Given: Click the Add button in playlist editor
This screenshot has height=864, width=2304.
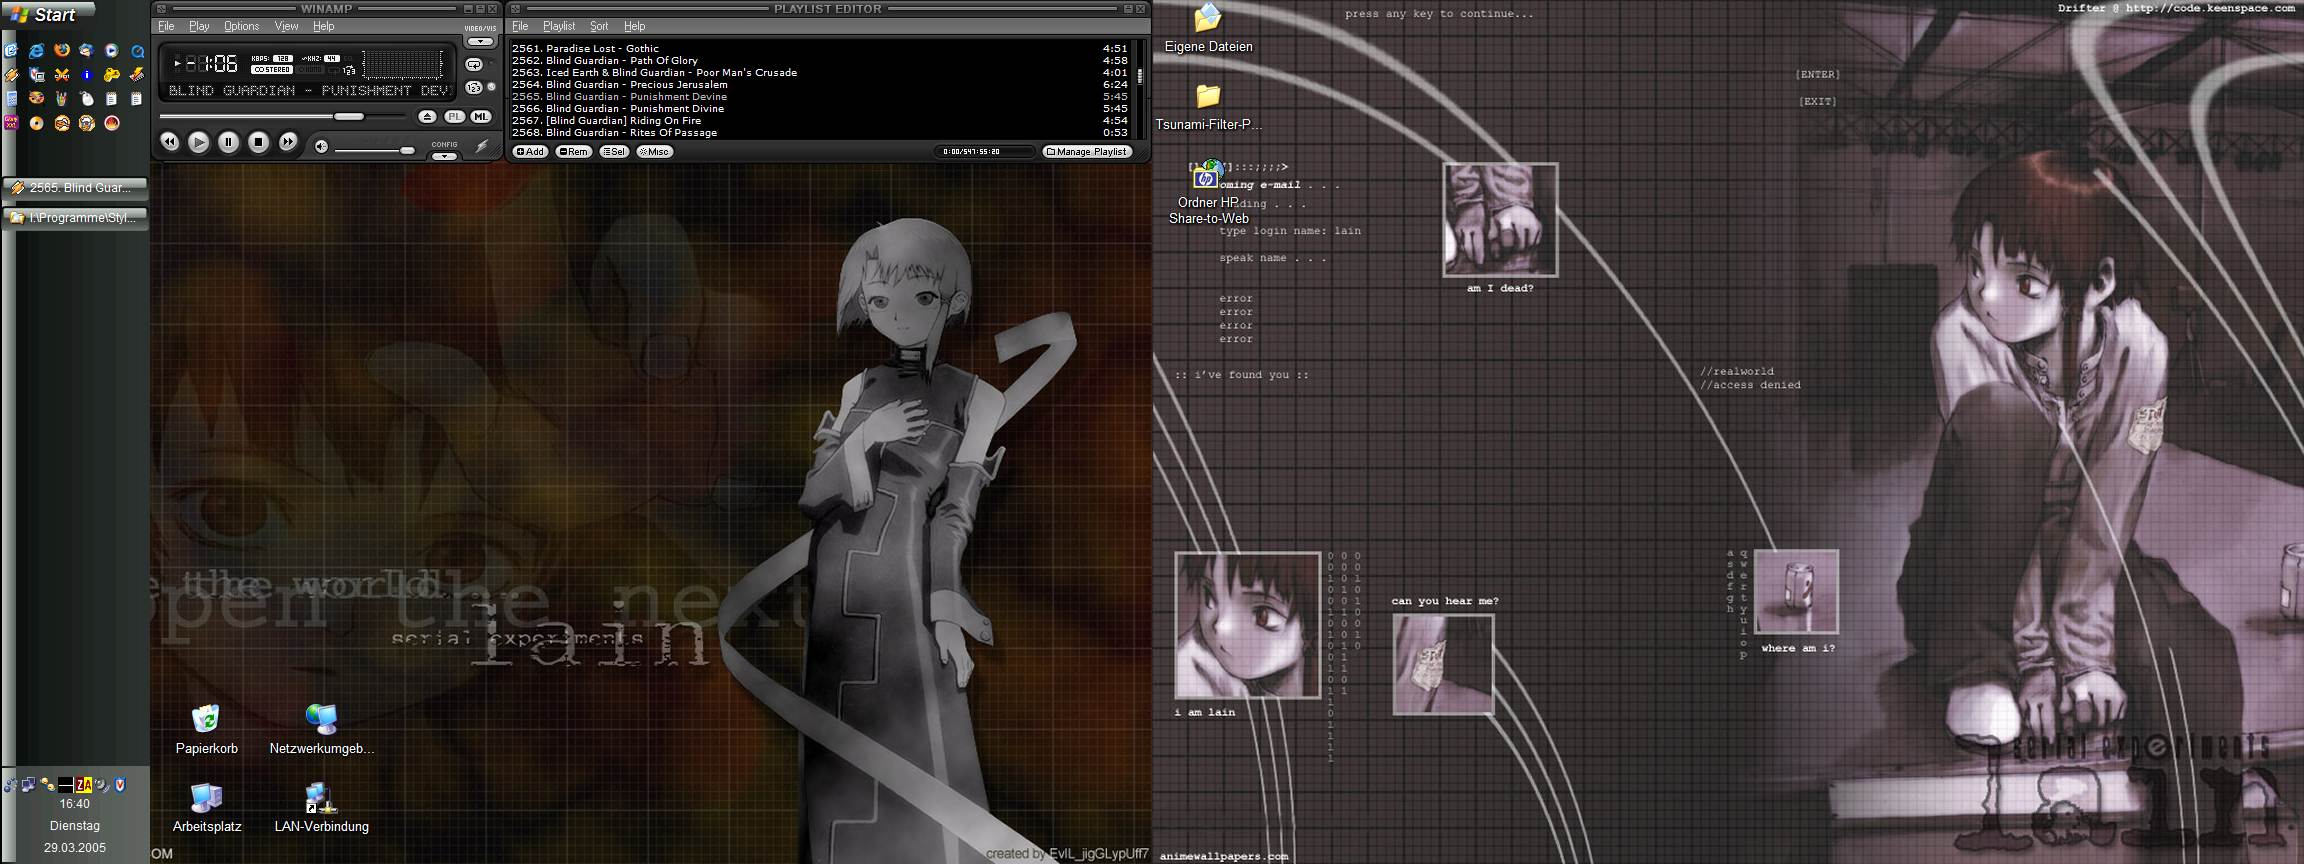Looking at the screenshot, I should (x=530, y=152).
